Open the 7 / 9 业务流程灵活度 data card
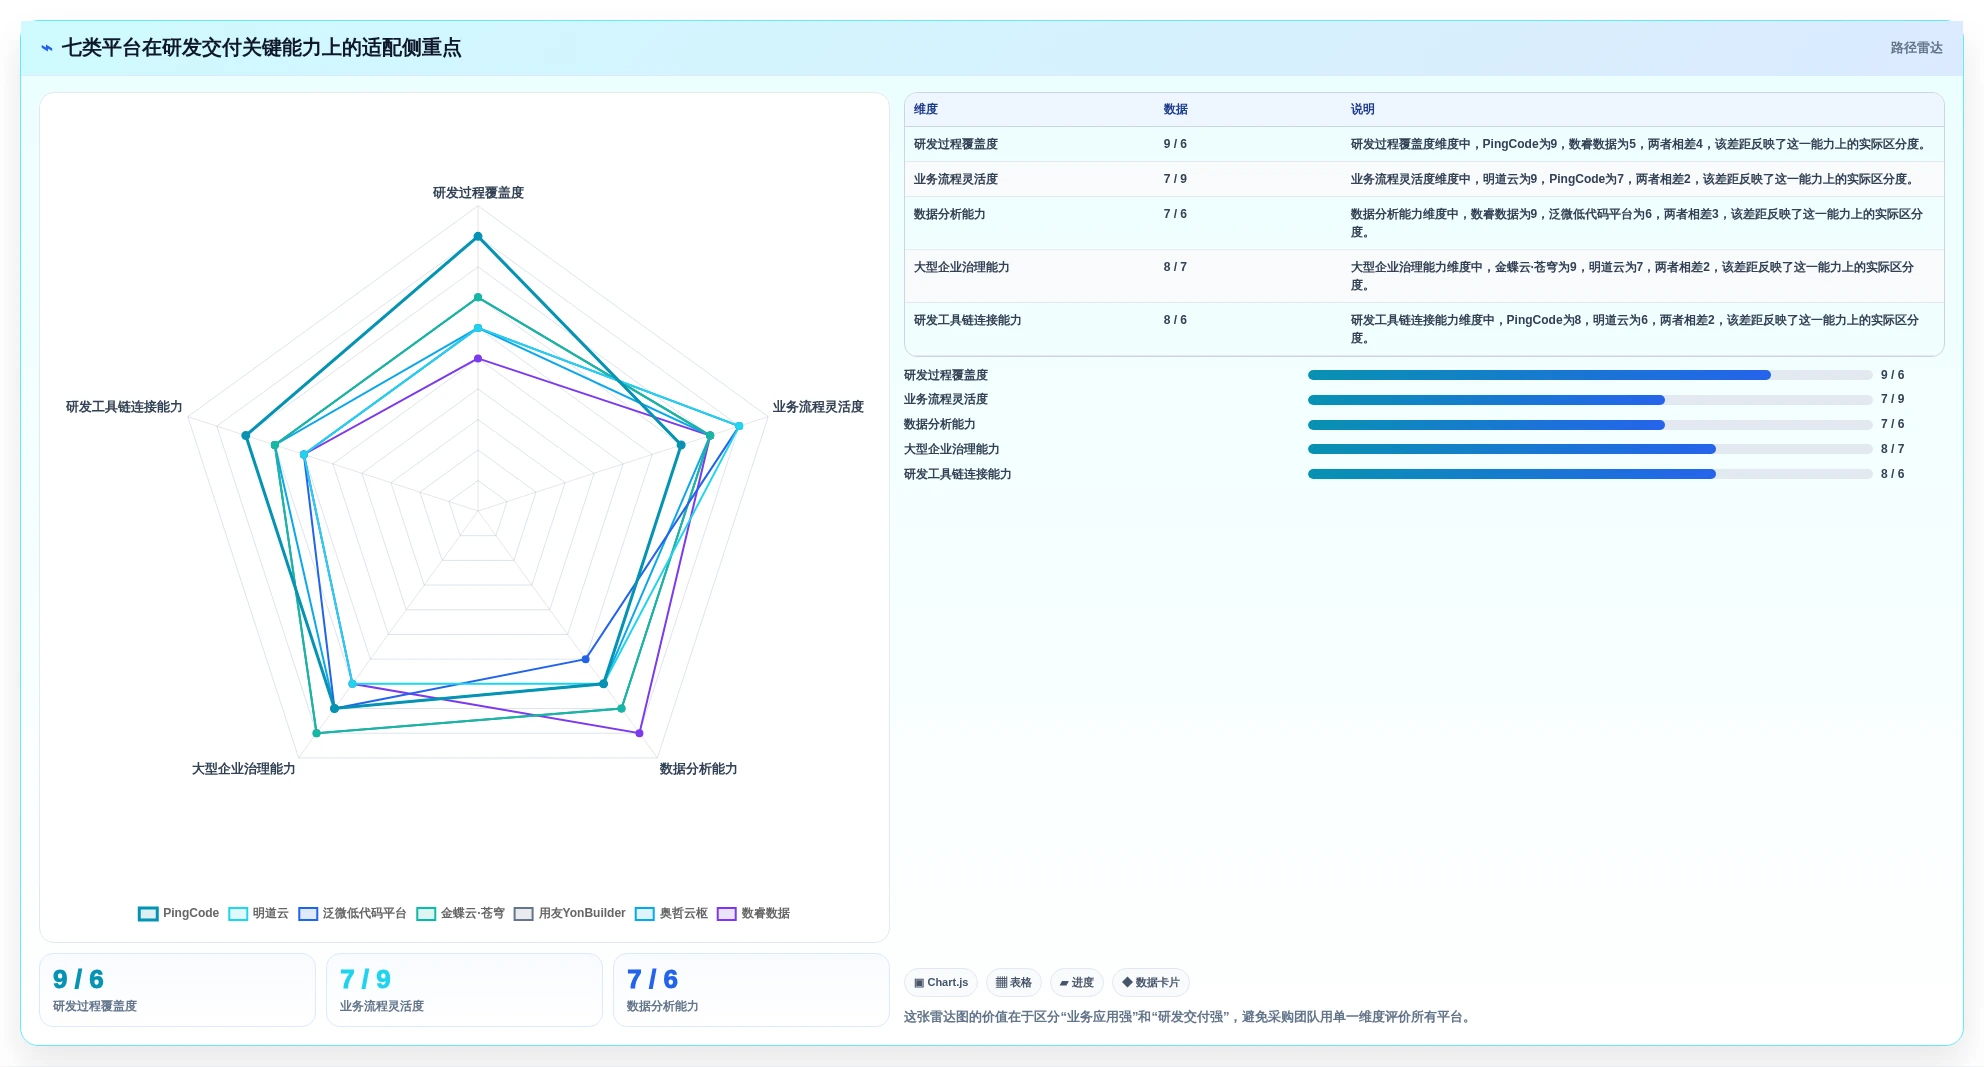The height and width of the screenshot is (1067, 1984). [x=464, y=990]
